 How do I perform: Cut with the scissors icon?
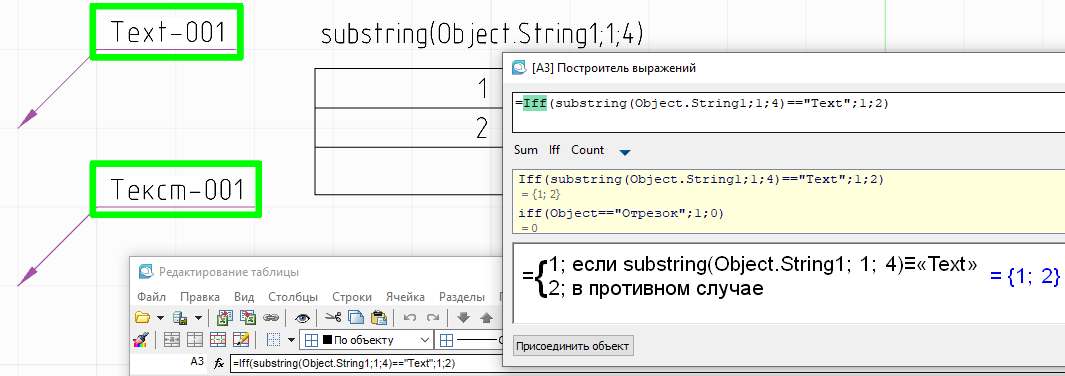point(333,318)
